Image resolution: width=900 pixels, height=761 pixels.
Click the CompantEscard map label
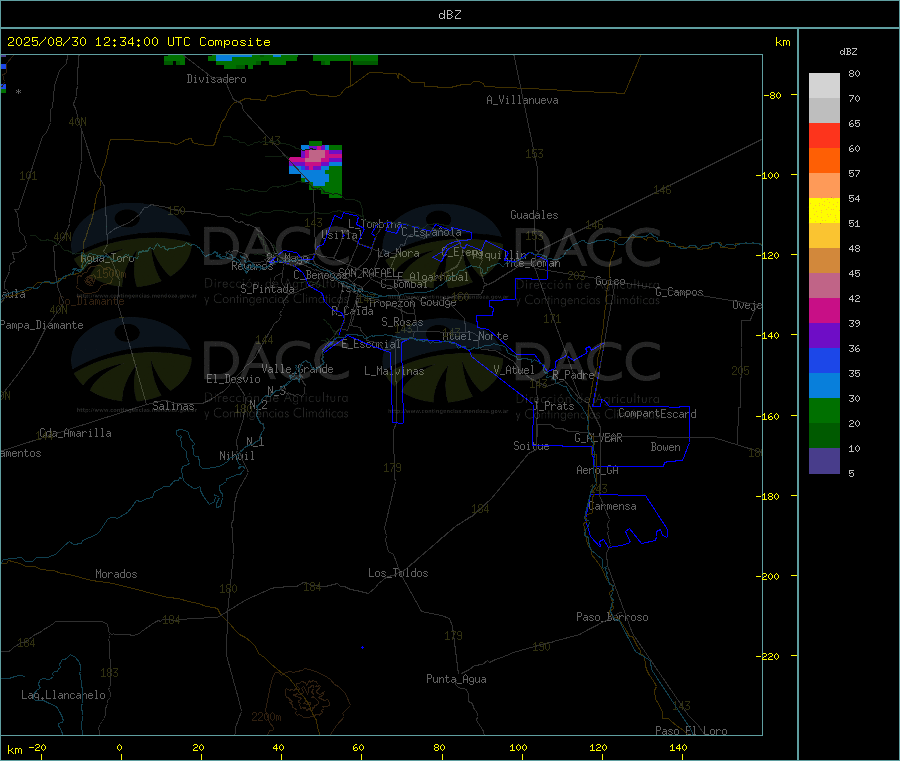pyautogui.click(x=657, y=414)
